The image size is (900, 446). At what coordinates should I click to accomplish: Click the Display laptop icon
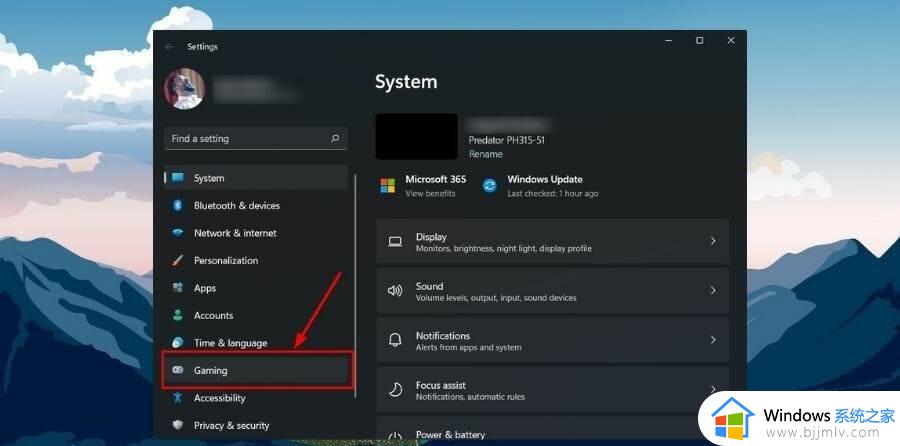[x=395, y=242]
